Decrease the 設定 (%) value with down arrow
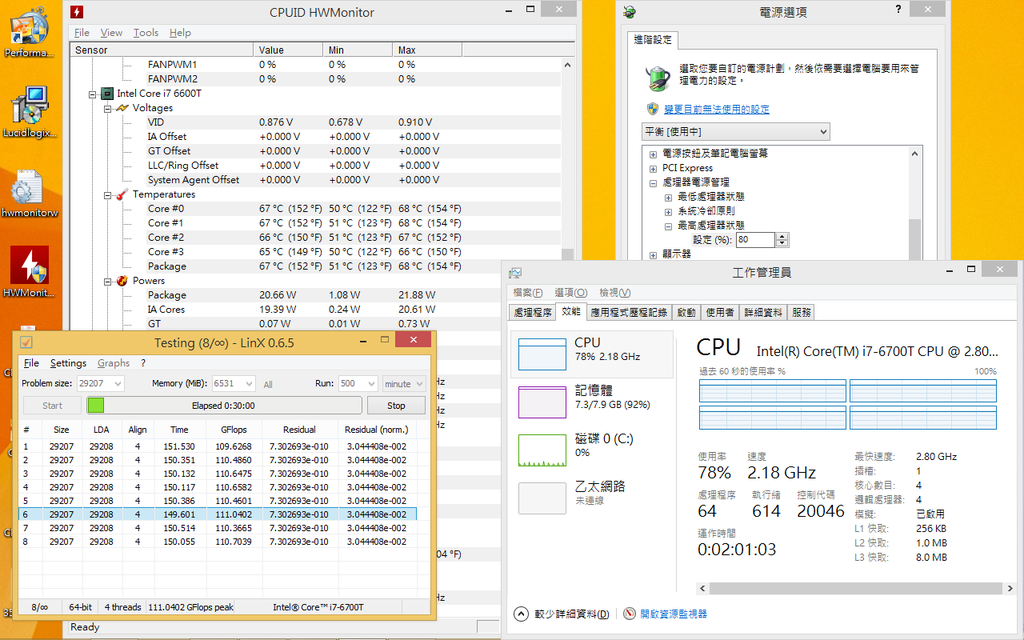 point(782,244)
